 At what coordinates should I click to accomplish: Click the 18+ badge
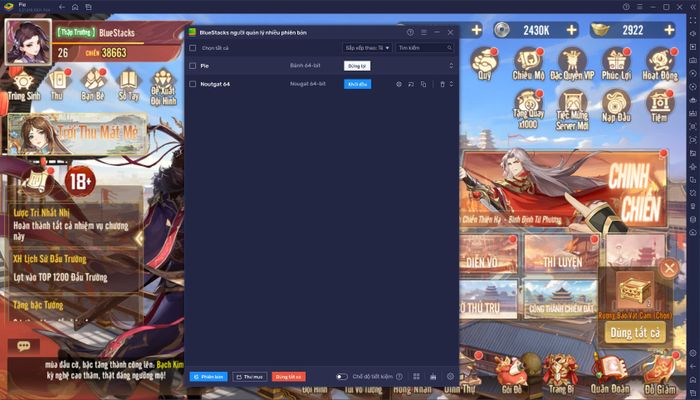coord(80,181)
